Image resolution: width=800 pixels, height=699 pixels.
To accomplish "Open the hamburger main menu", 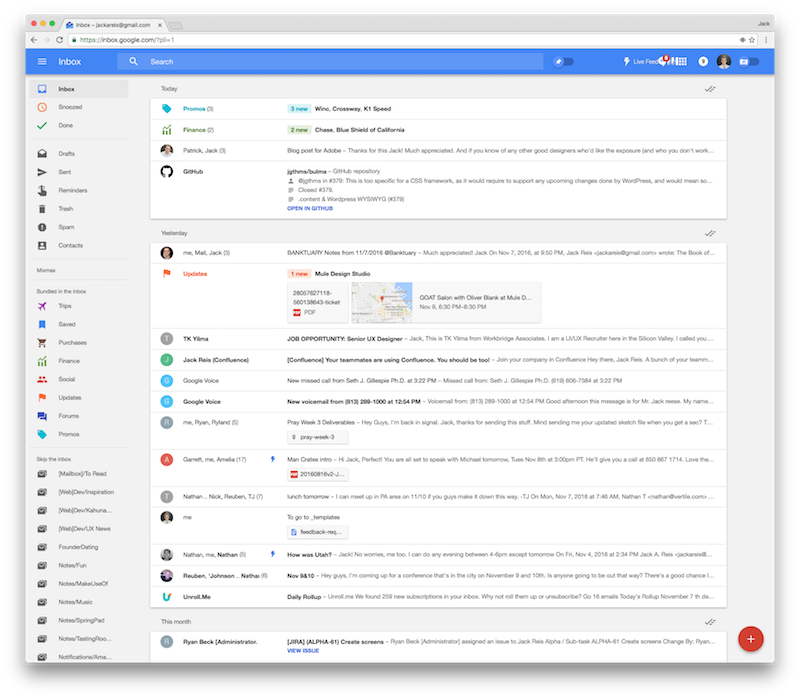I will coord(41,62).
